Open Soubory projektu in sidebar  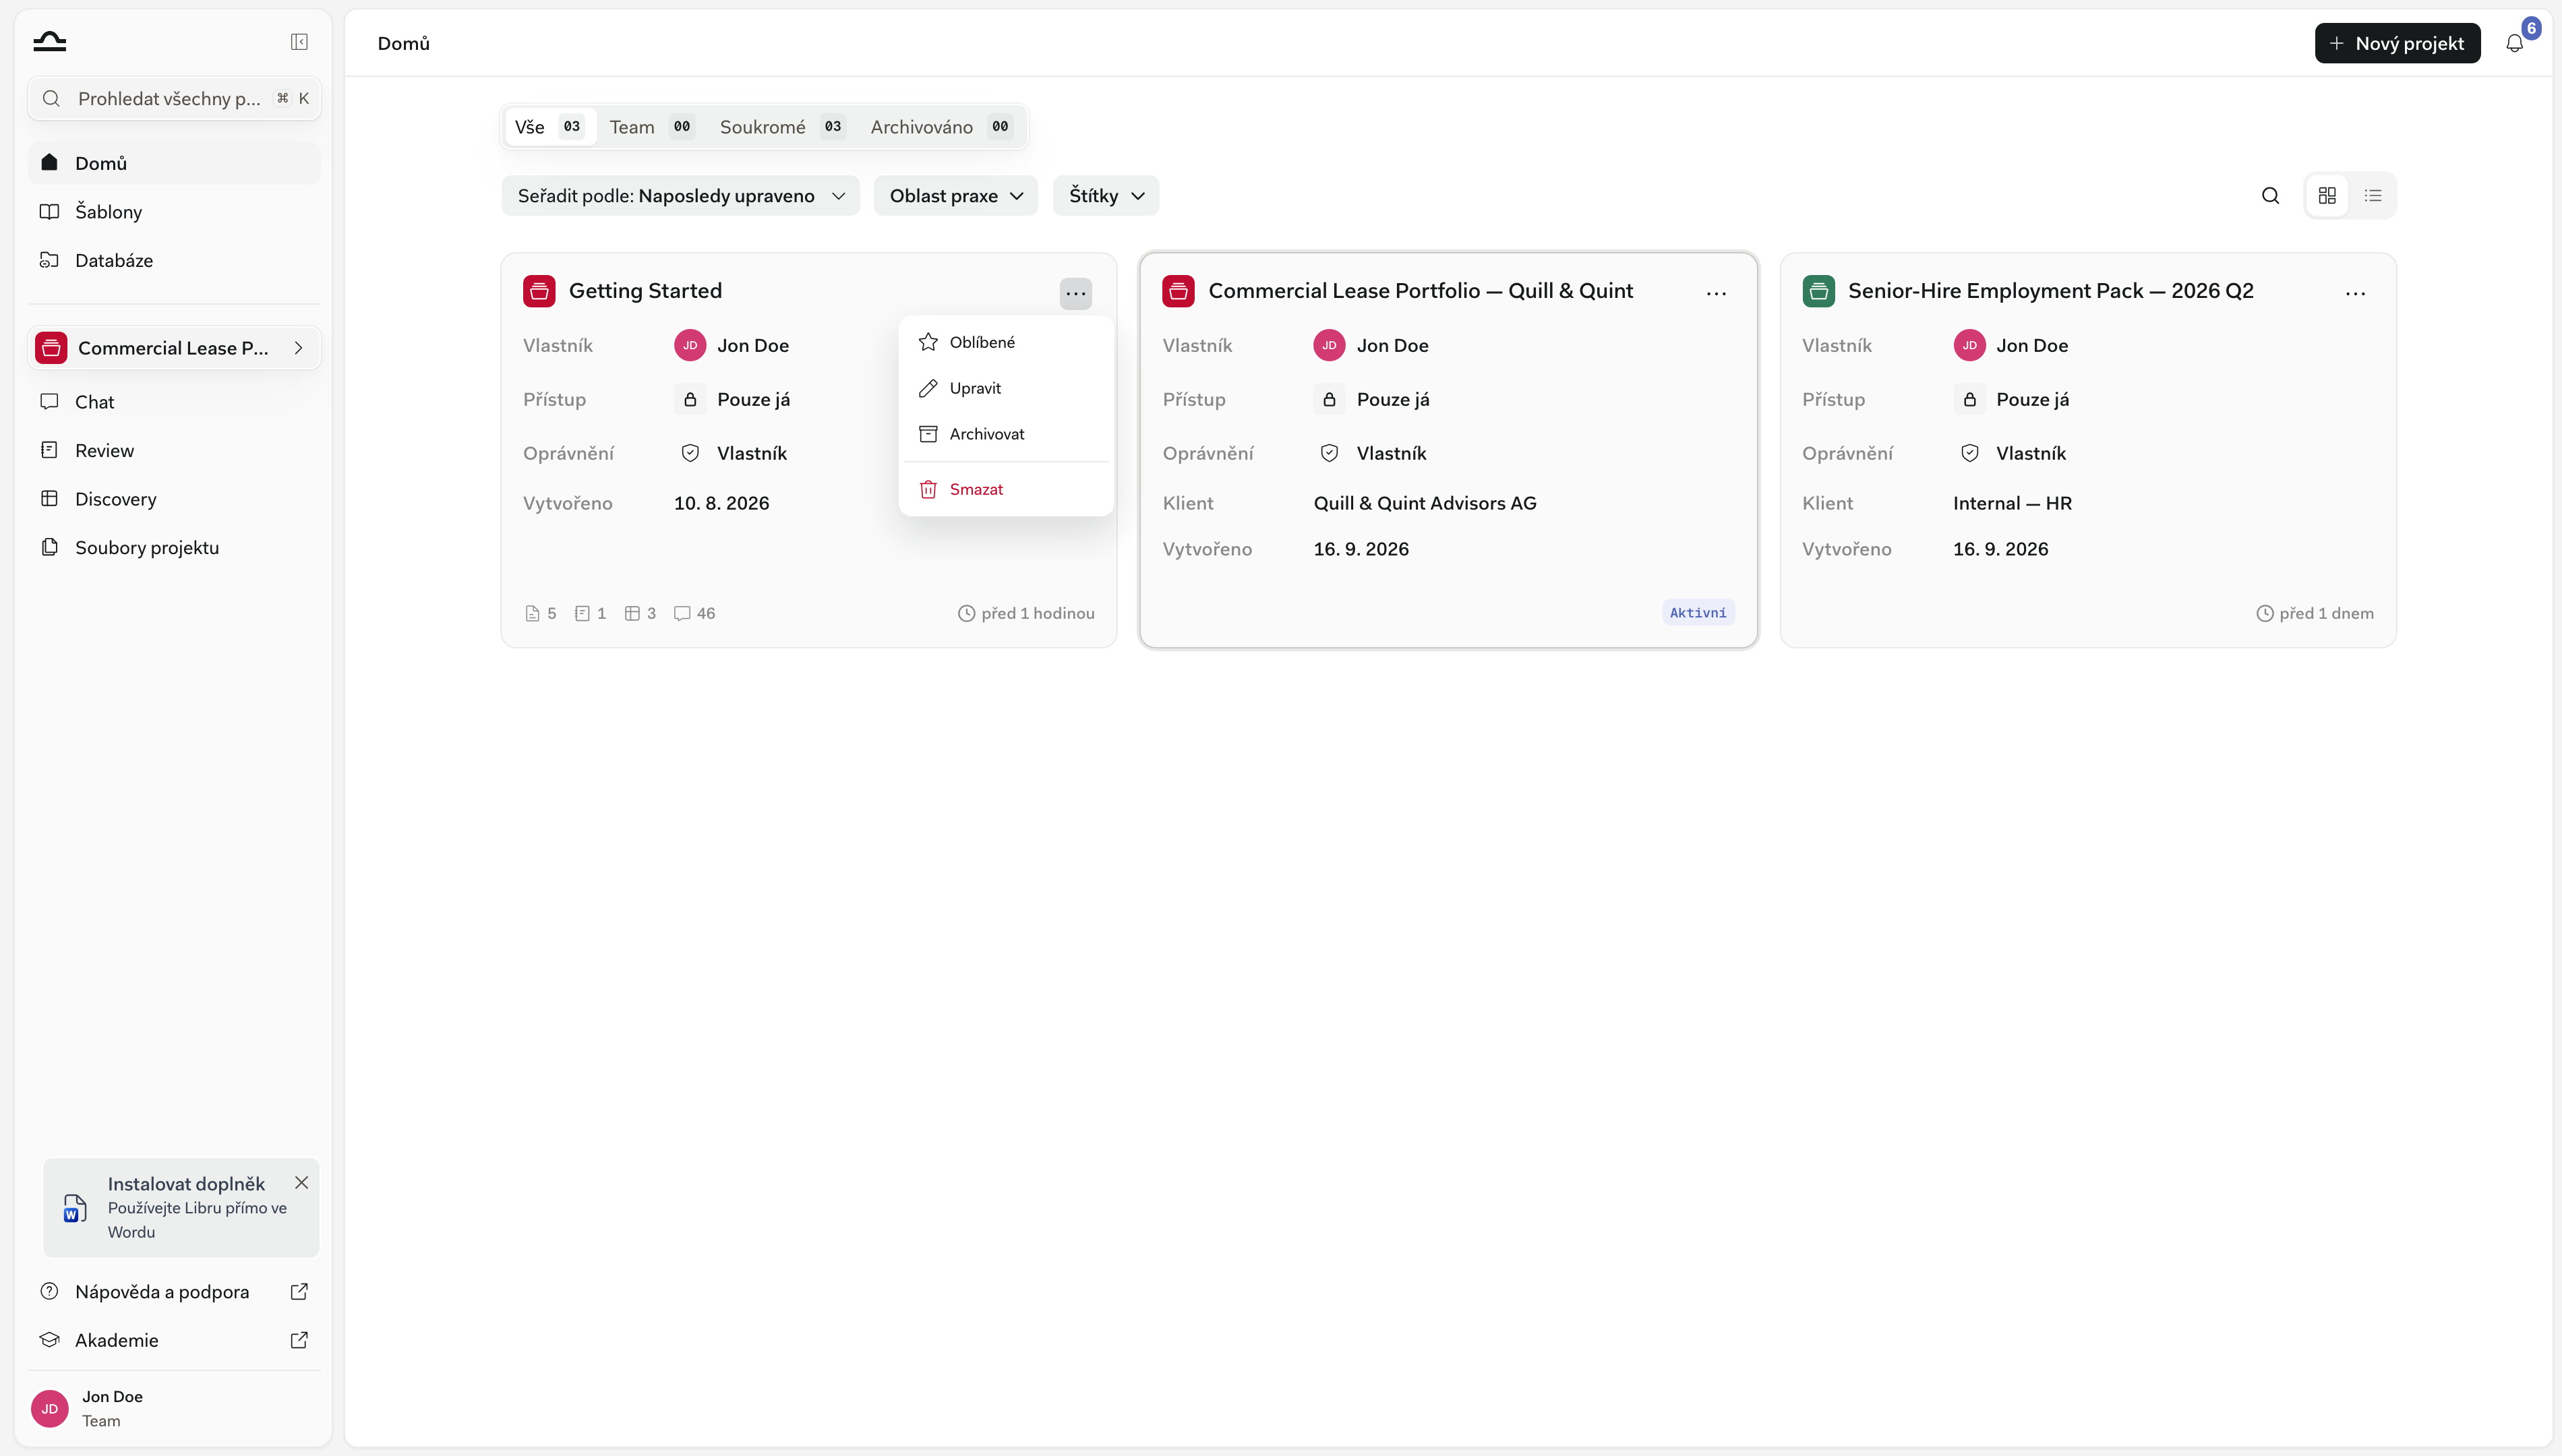pos(174,547)
